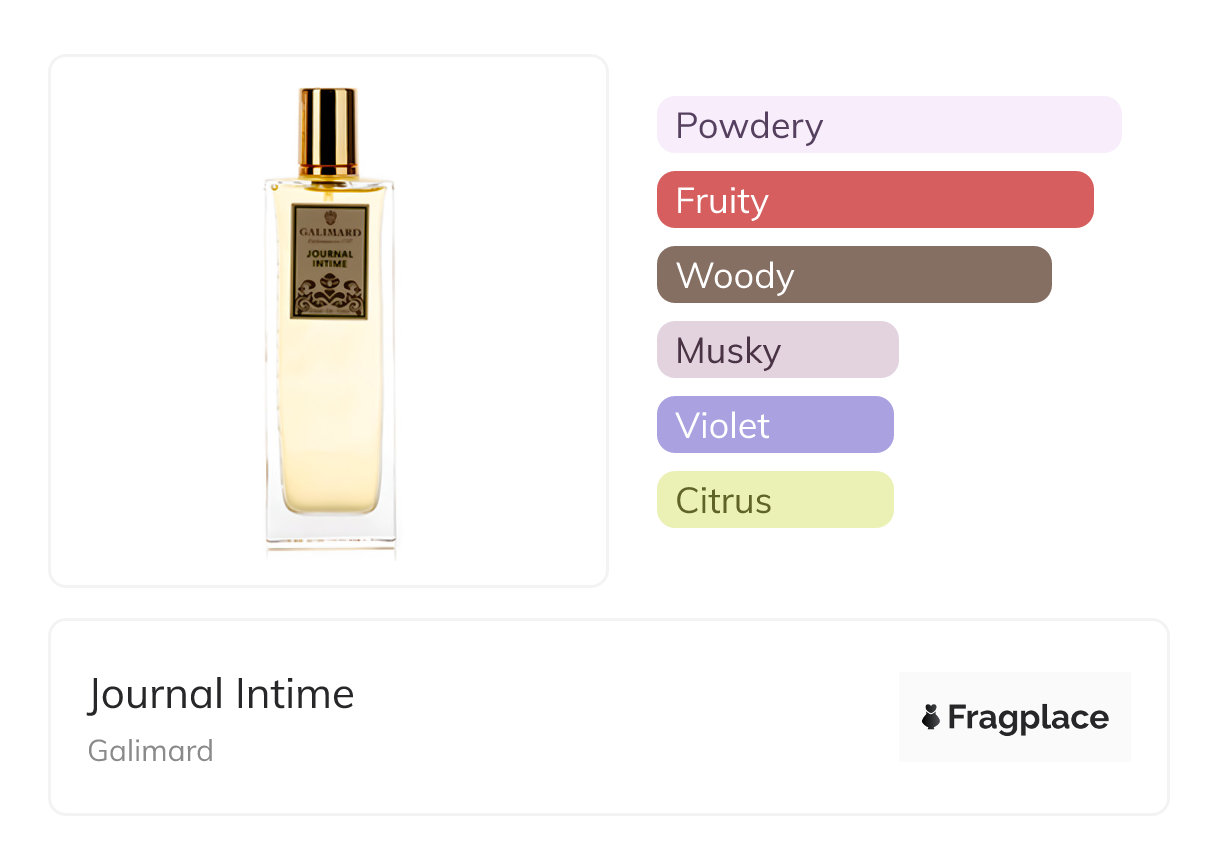Click the Journal Intime perfume title

[x=221, y=694]
